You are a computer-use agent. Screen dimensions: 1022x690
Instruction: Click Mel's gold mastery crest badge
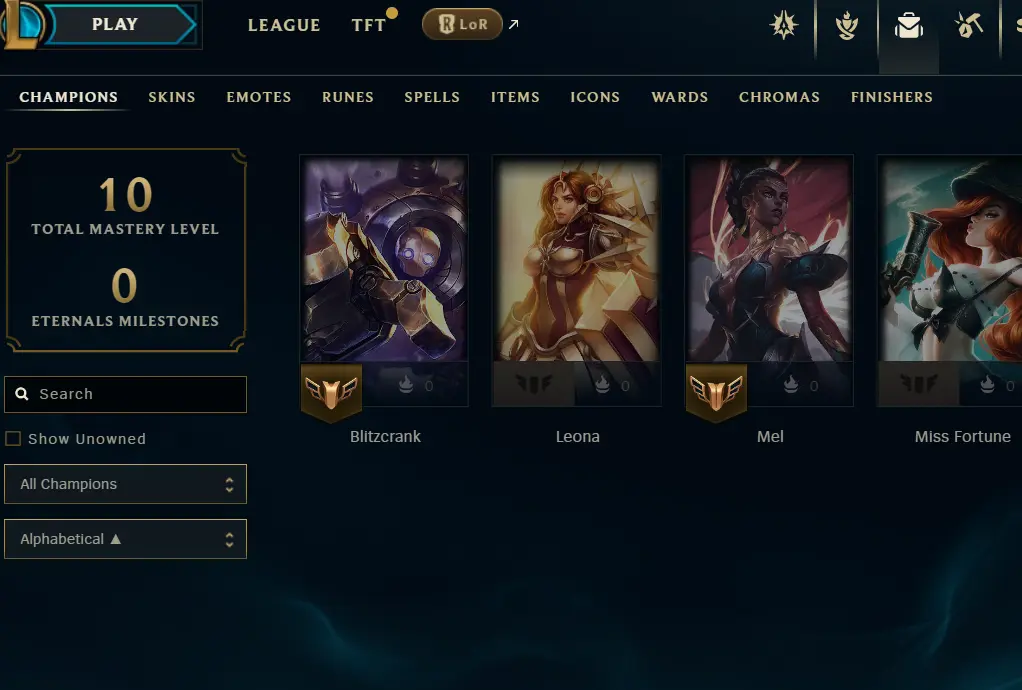716,392
